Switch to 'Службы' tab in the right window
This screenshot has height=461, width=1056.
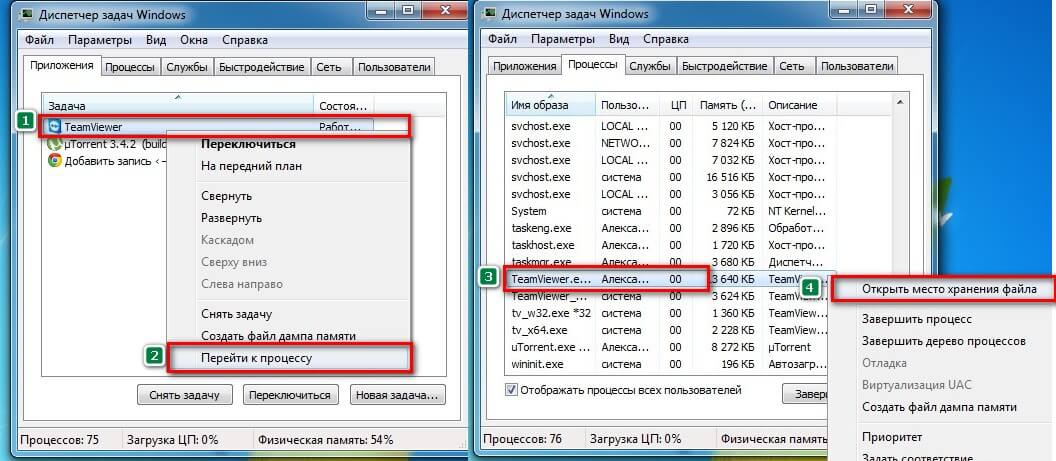(651, 66)
